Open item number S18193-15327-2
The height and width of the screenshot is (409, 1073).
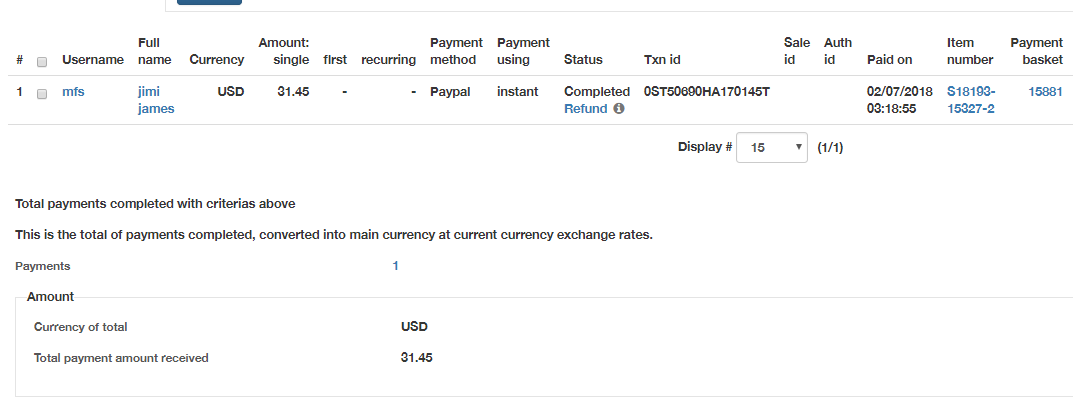[x=970, y=100]
